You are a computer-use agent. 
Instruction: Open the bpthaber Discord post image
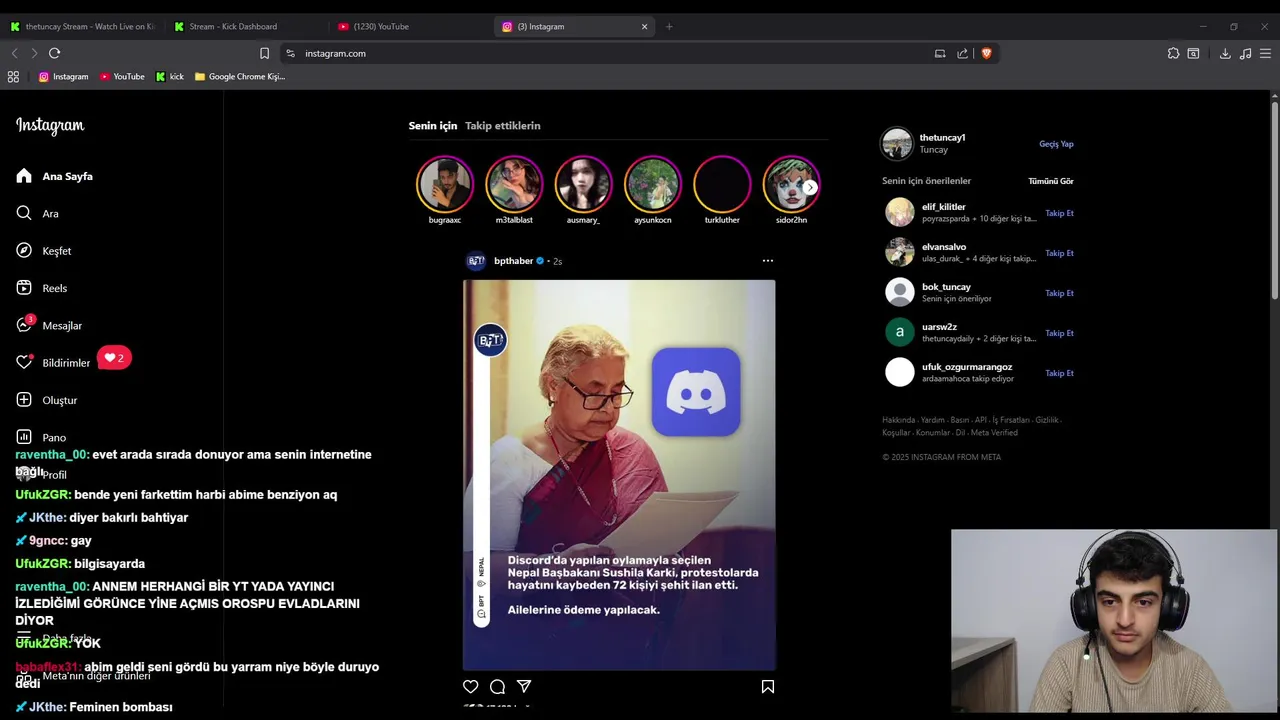tap(619, 475)
